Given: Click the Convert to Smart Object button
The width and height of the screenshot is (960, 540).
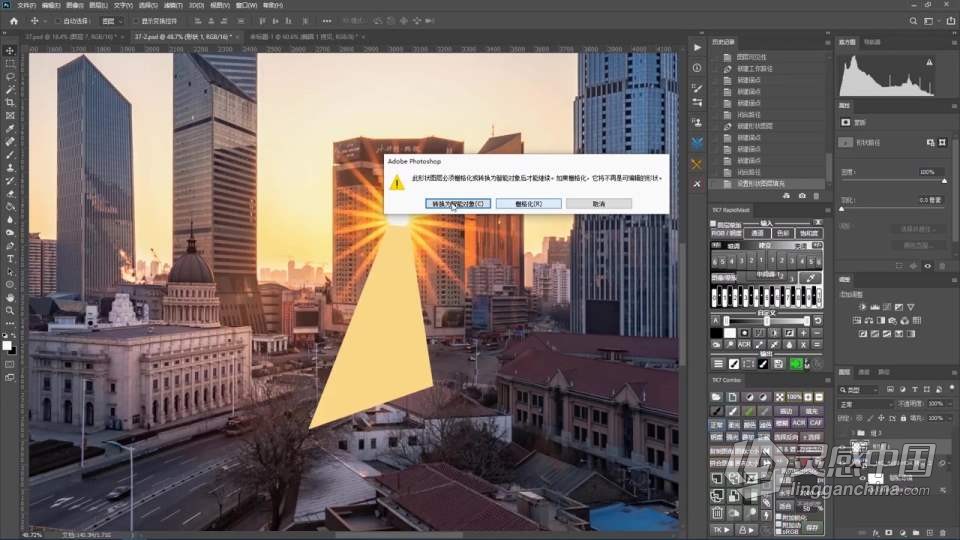Looking at the screenshot, I should pyautogui.click(x=458, y=204).
